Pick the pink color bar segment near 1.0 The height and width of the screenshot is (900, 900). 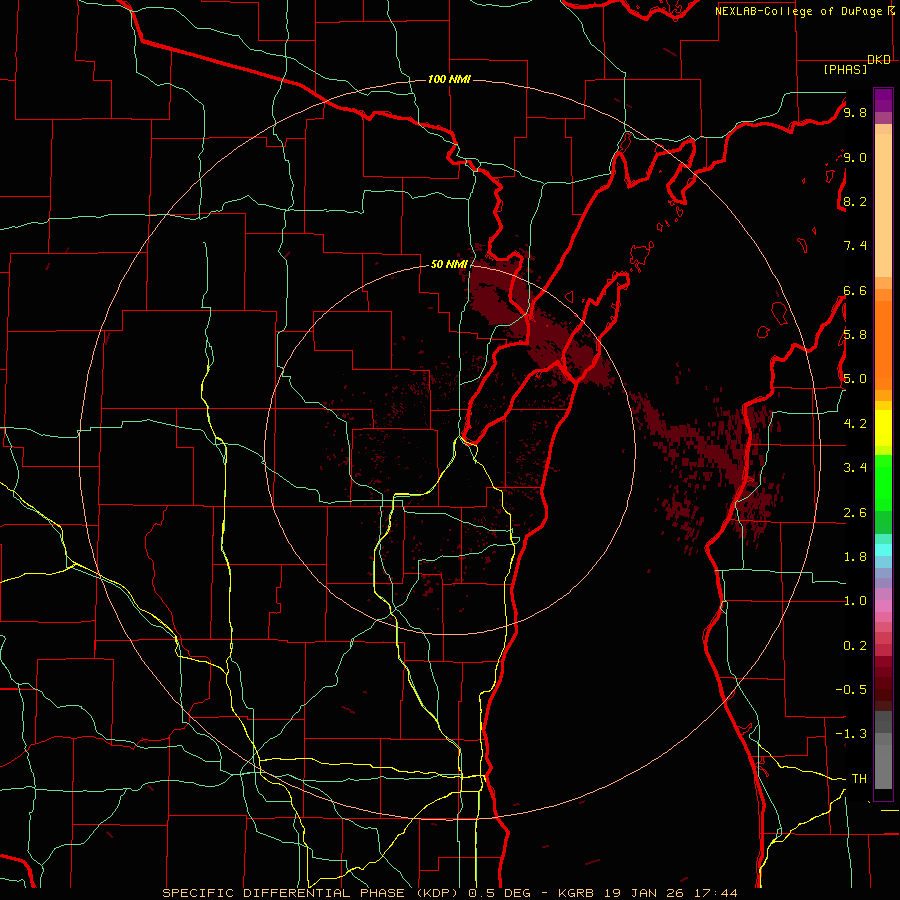883,606
